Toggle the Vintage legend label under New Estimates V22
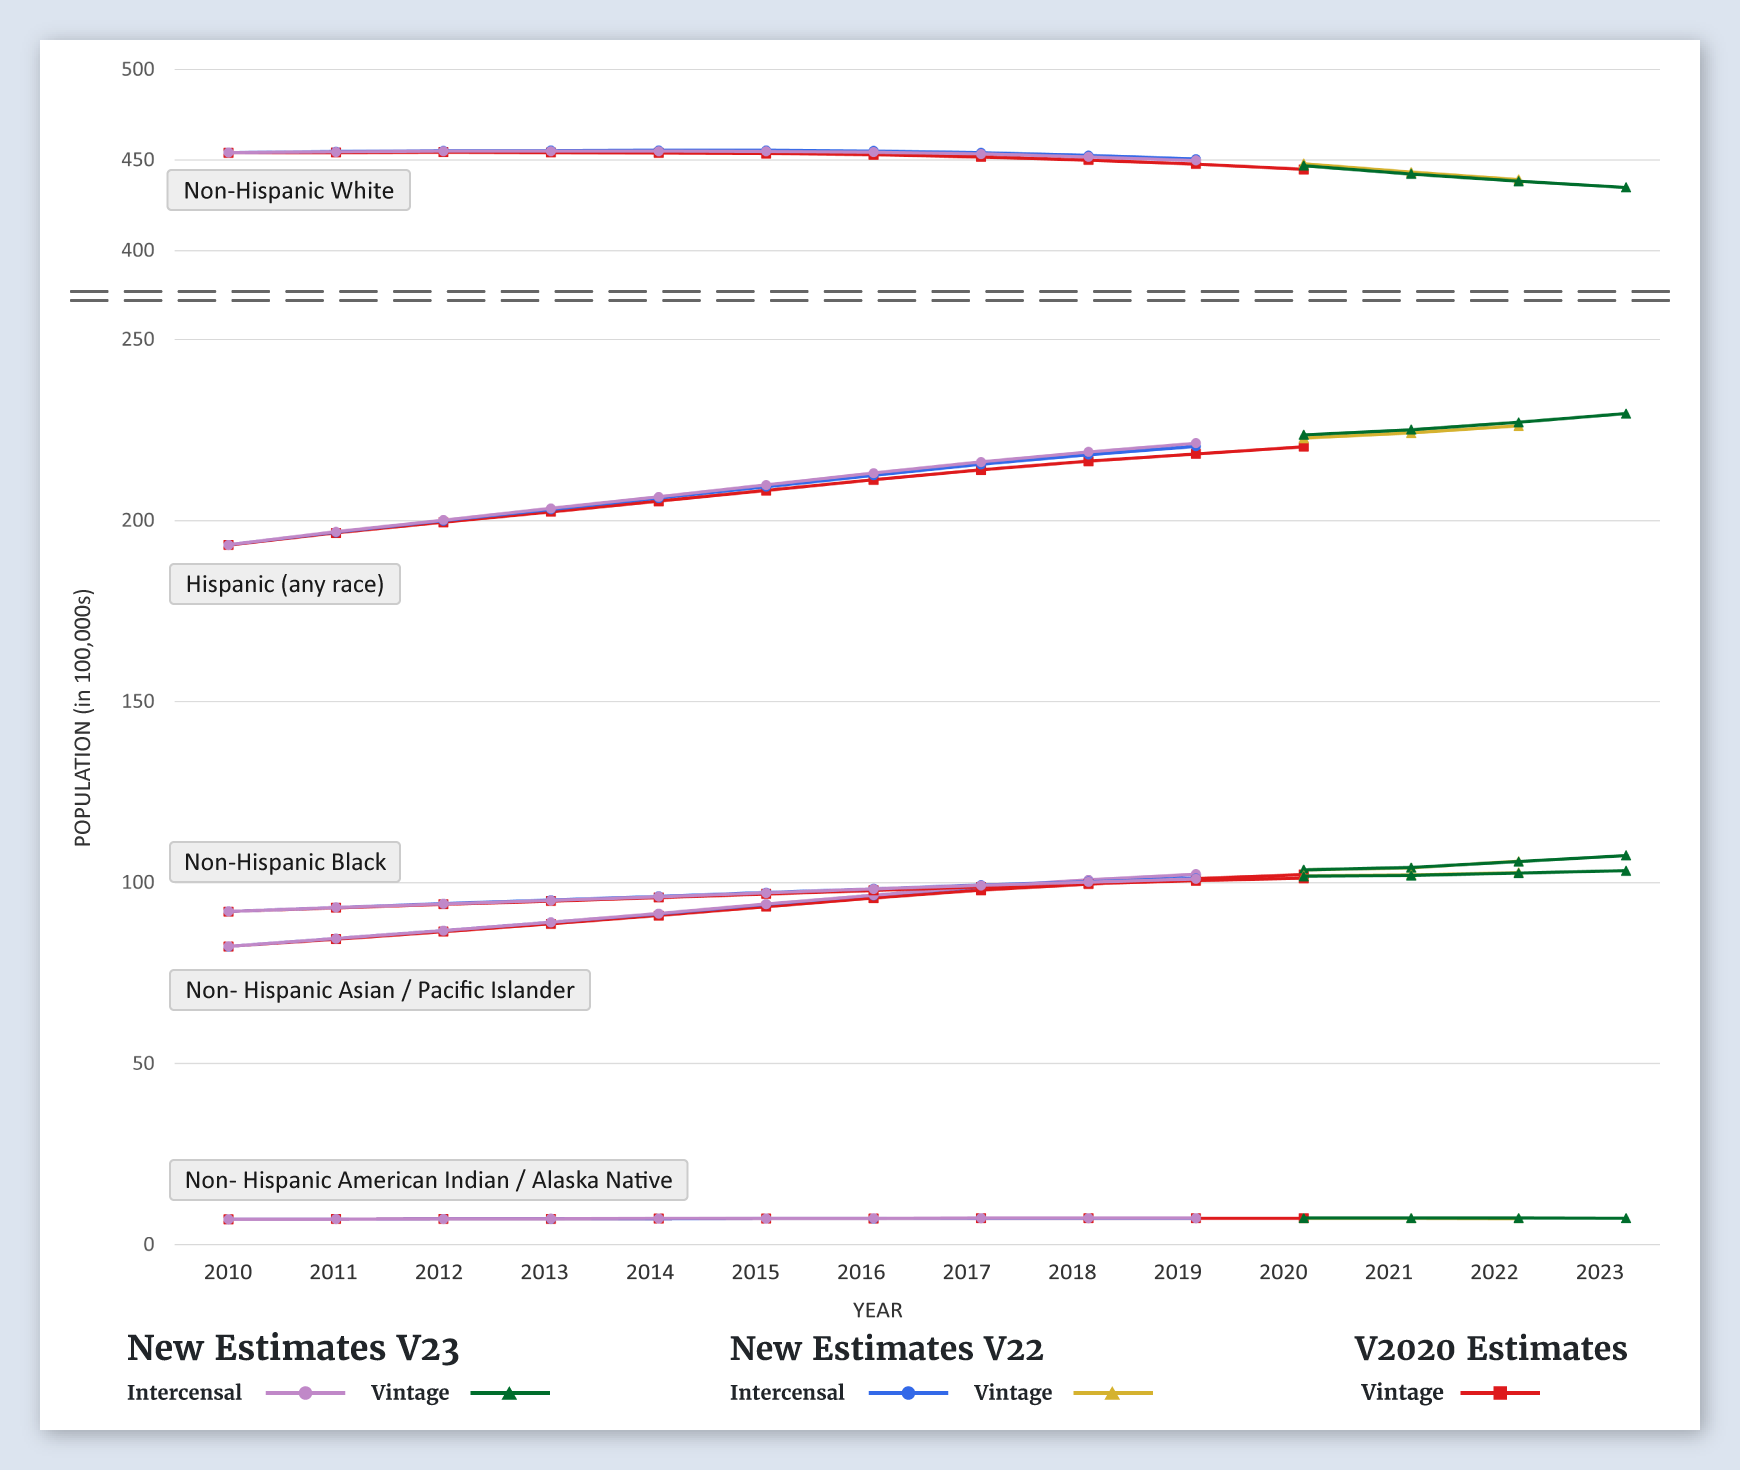Viewport: 1740px width, 1470px height. [1012, 1393]
